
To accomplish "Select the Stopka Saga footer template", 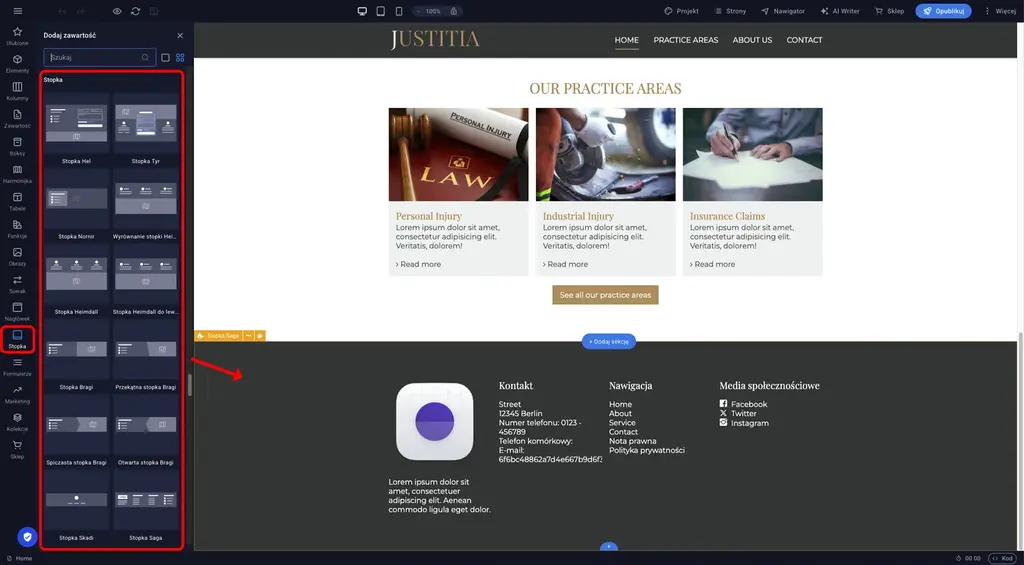I will pos(146,506).
